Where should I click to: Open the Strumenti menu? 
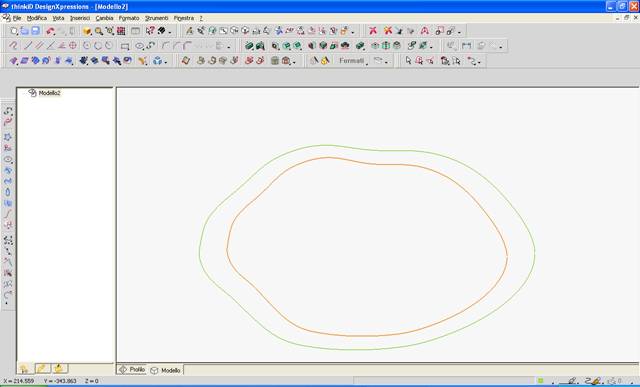(x=156, y=18)
